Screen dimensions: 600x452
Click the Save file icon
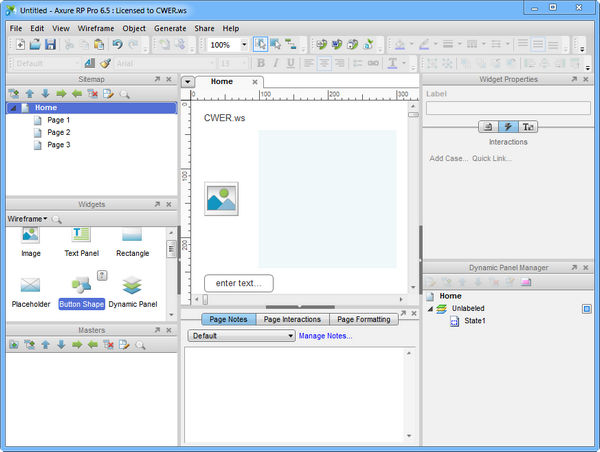click(x=50, y=45)
